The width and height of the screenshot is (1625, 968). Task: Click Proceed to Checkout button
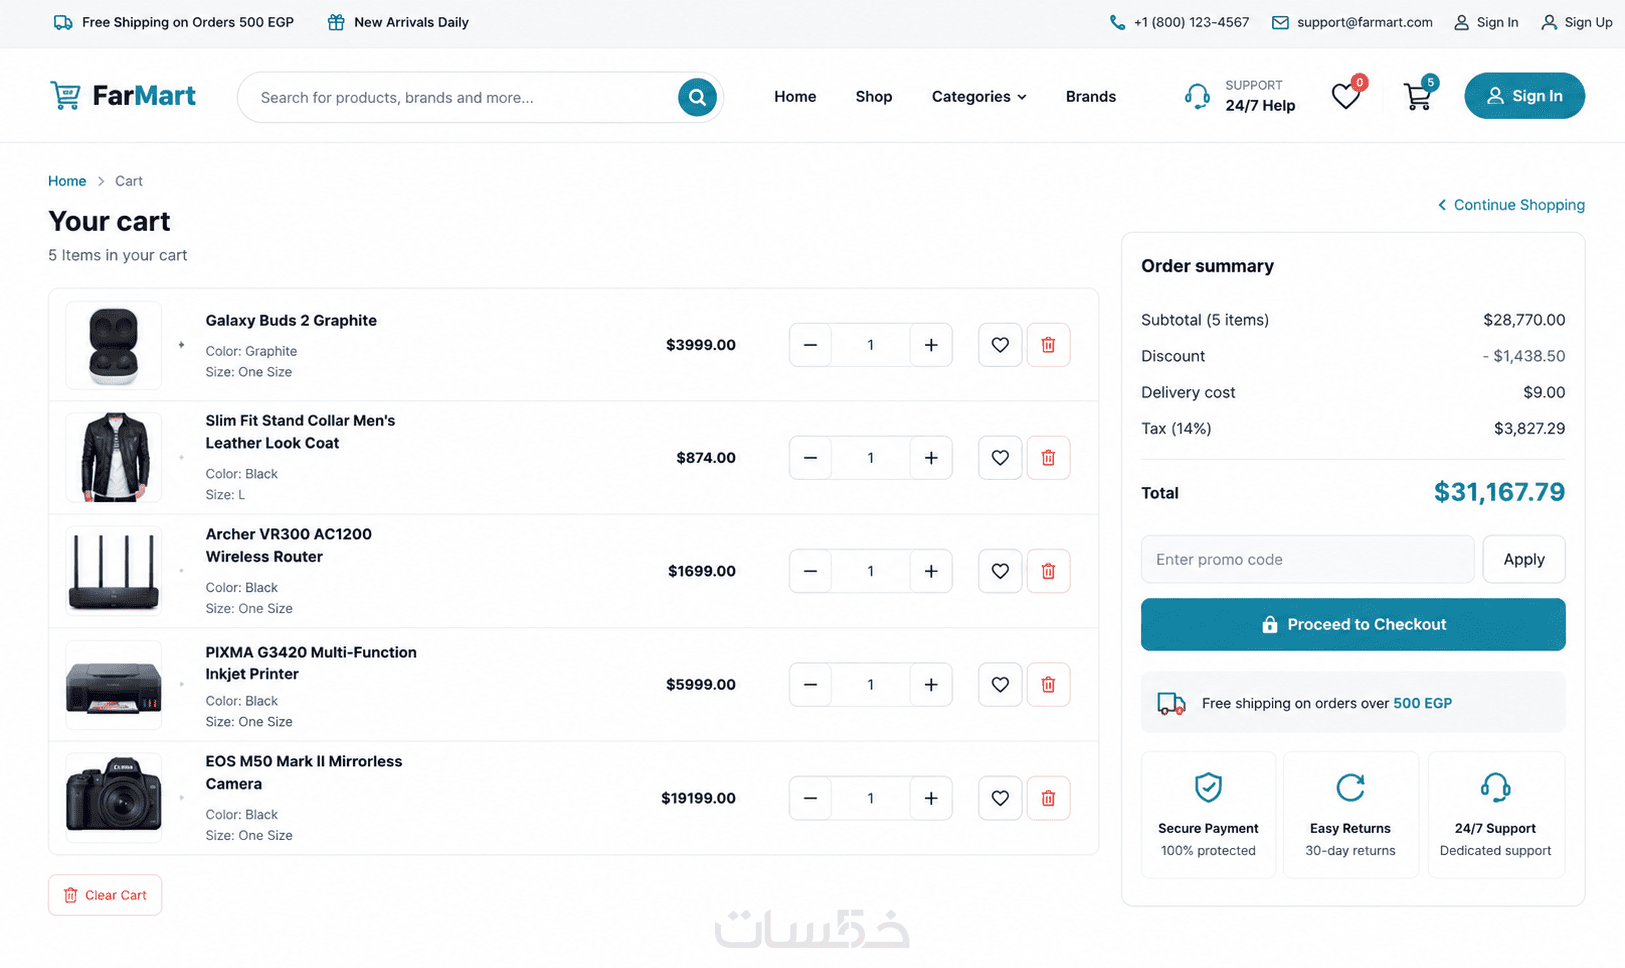[x=1353, y=624]
